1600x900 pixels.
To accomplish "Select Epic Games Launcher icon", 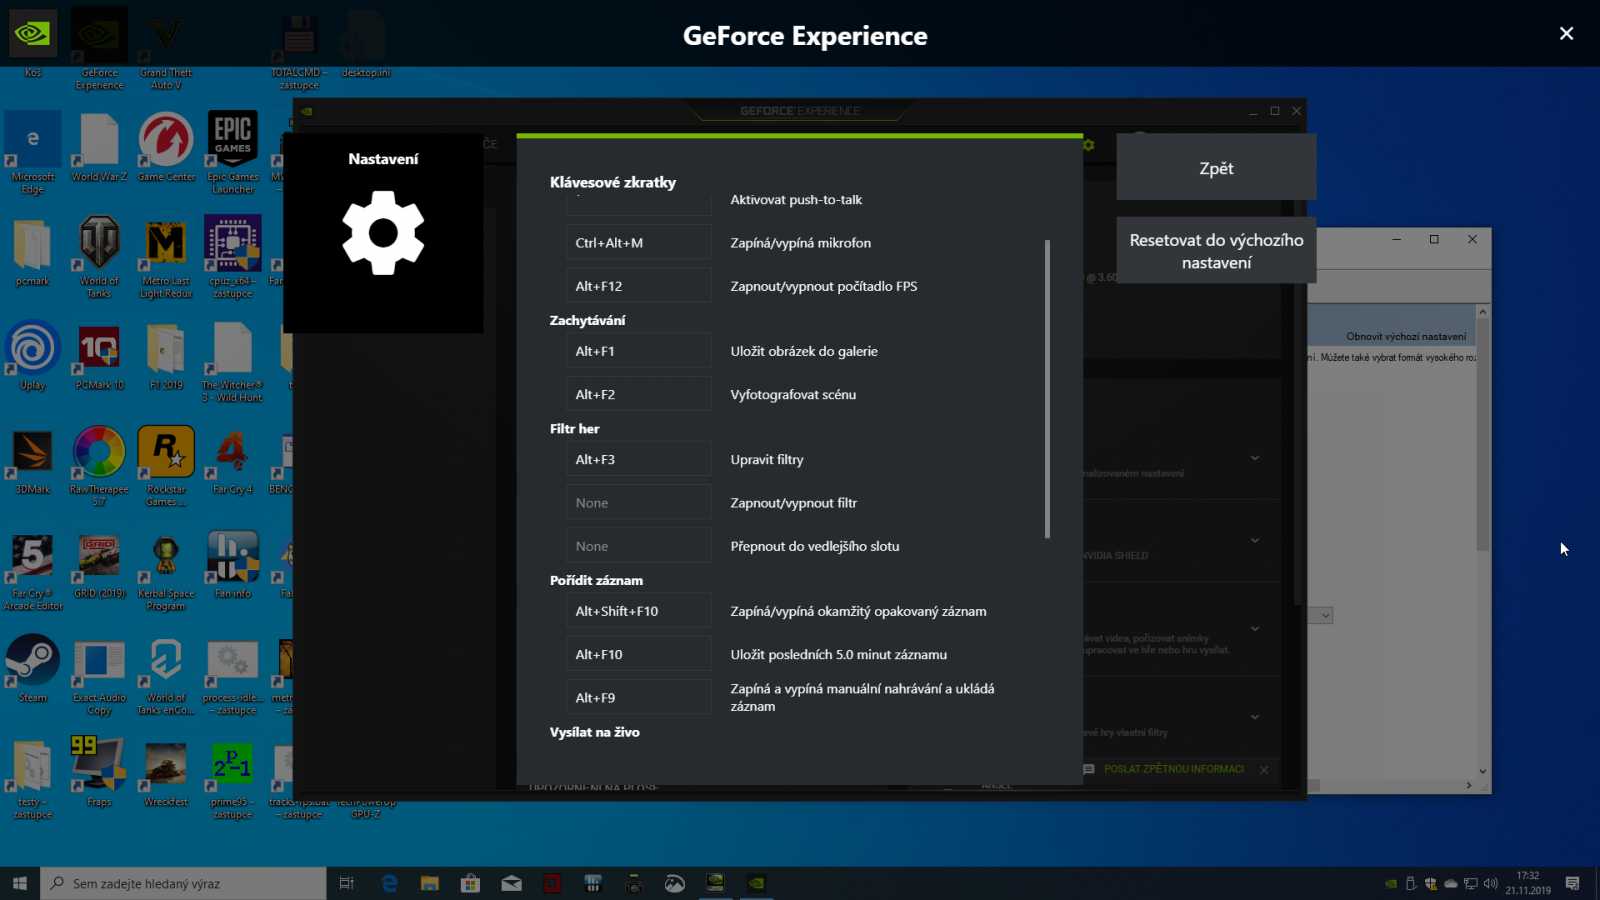I will [233, 153].
